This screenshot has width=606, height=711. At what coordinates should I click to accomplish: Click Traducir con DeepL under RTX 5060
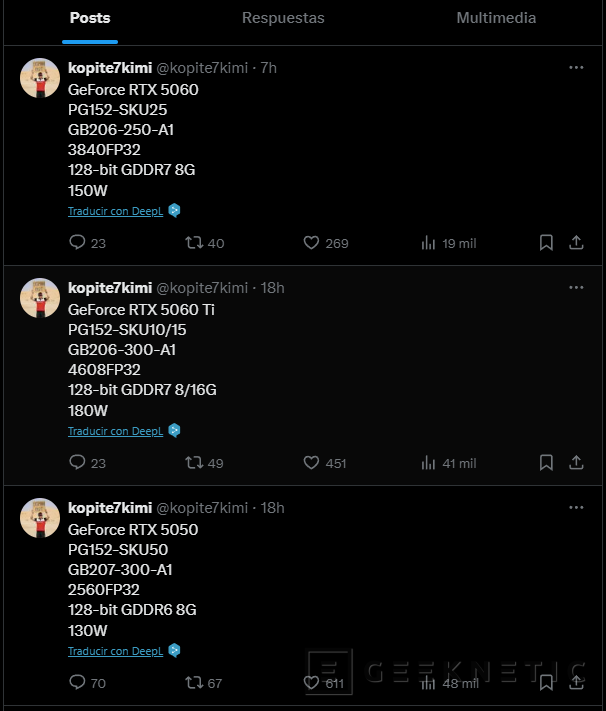[x=115, y=211]
